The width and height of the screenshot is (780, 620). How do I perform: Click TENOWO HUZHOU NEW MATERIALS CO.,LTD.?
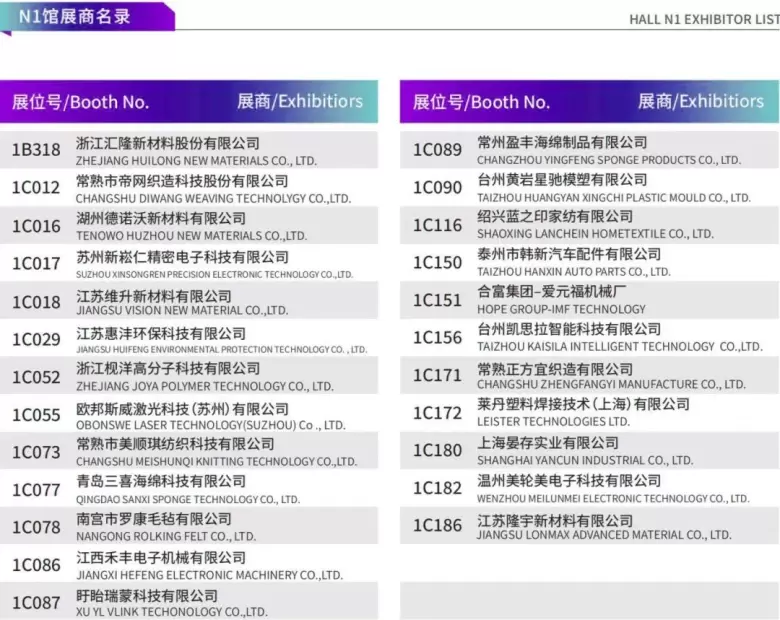click(x=192, y=236)
